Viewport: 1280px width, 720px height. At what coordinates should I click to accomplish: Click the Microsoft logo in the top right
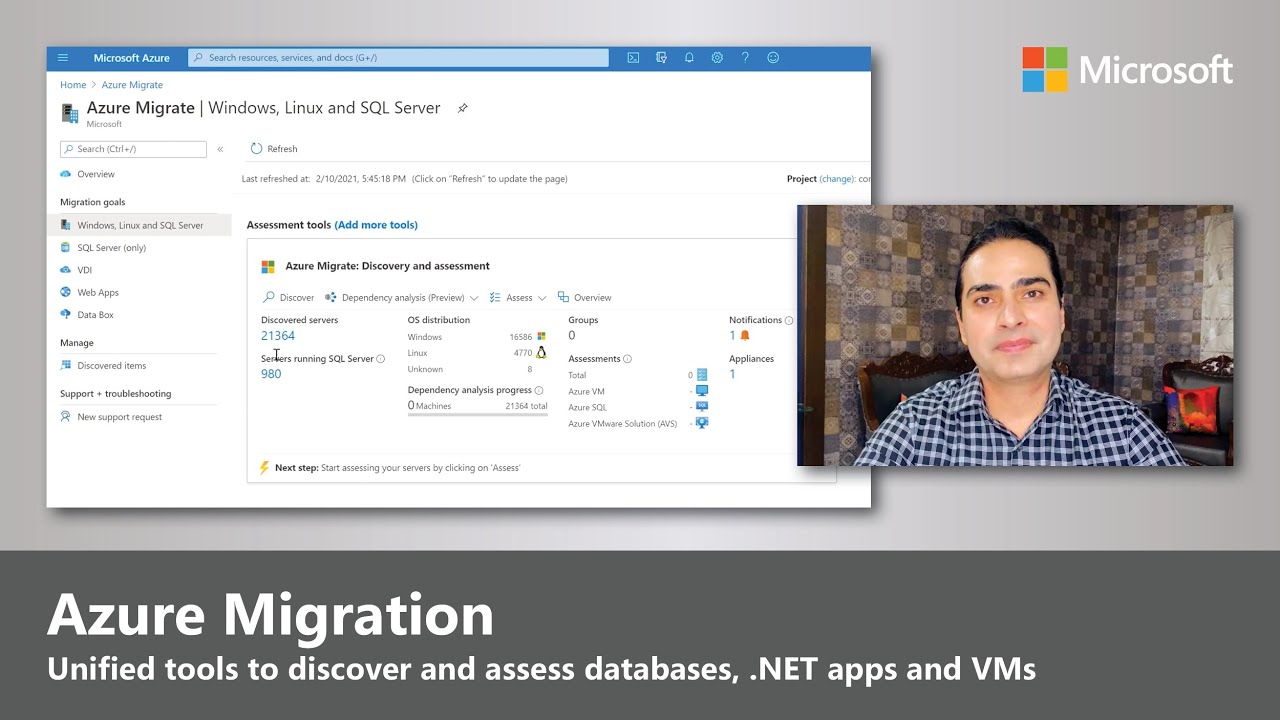[x=1127, y=70]
